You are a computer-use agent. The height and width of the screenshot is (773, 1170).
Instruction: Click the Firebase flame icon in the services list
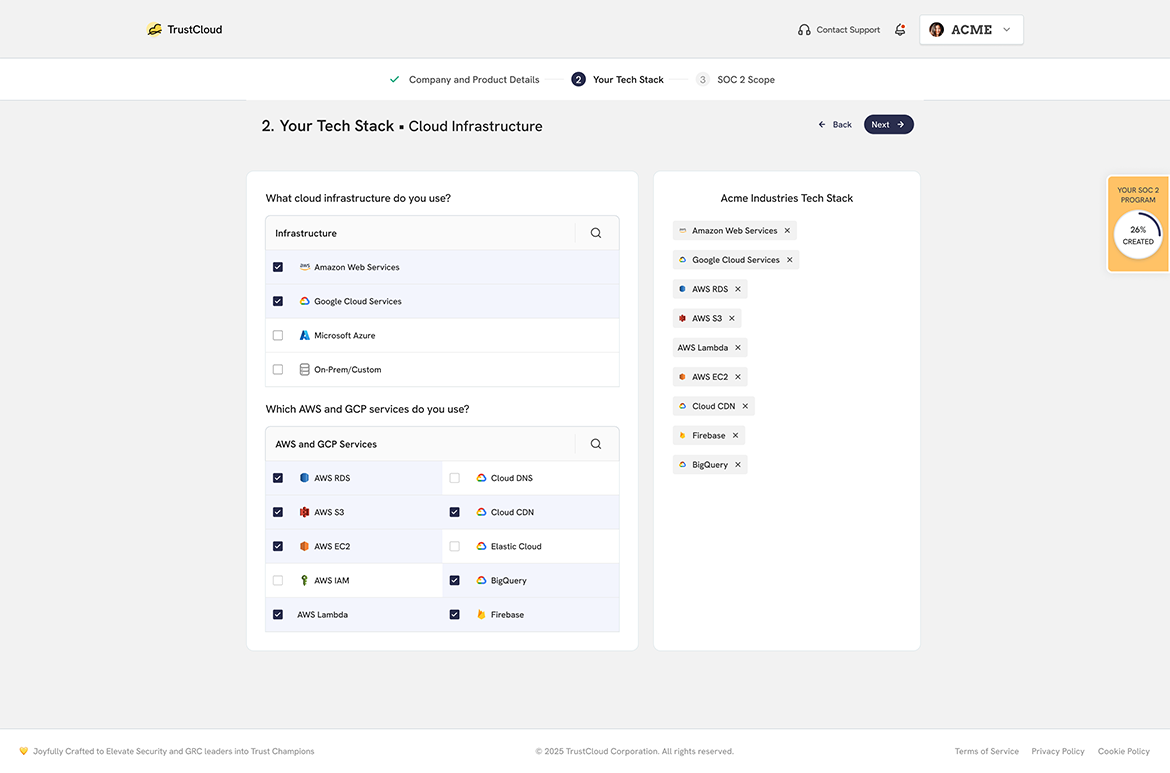481,615
